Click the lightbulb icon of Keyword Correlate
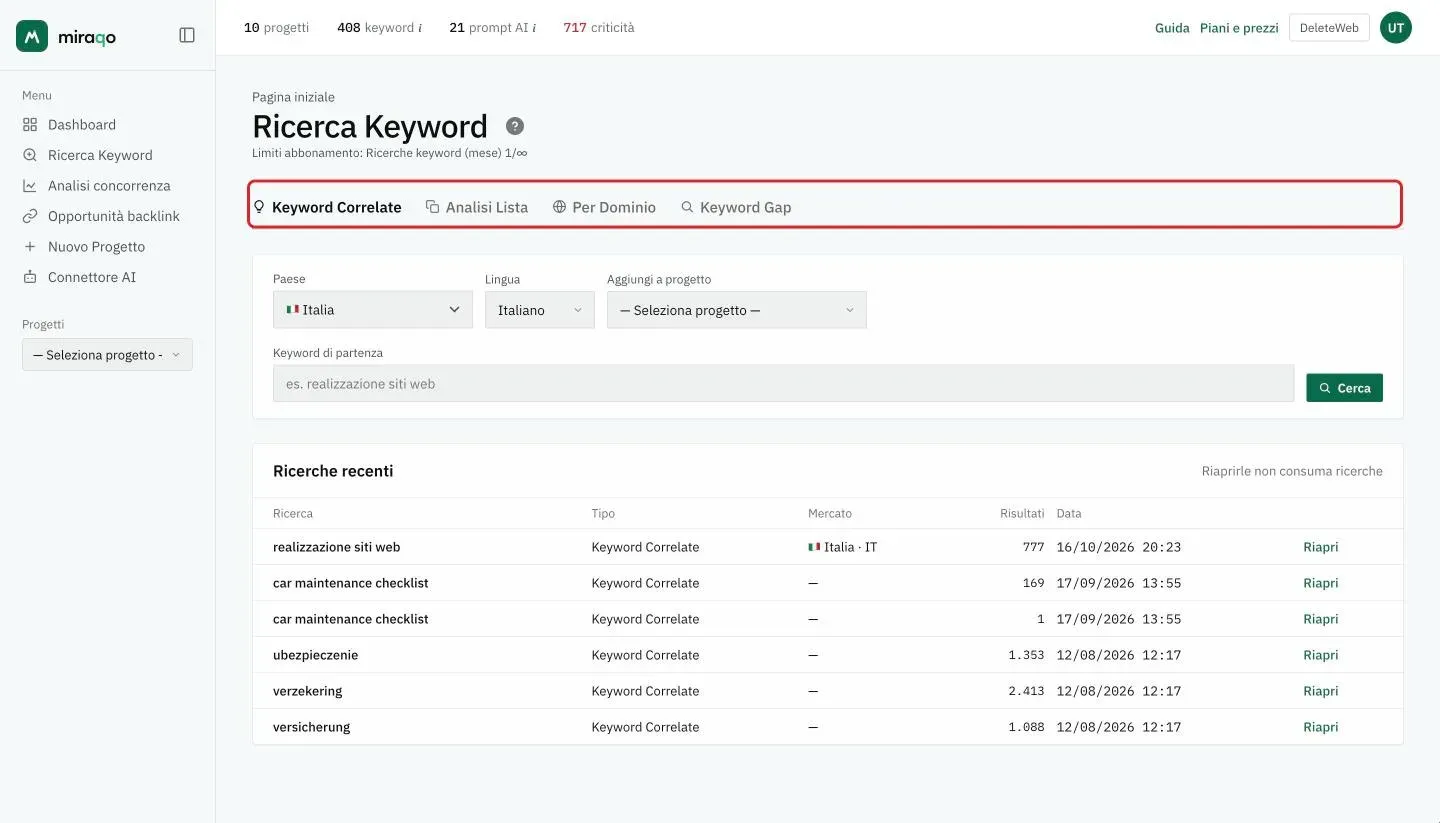The width and height of the screenshot is (1440, 823). coord(259,207)
